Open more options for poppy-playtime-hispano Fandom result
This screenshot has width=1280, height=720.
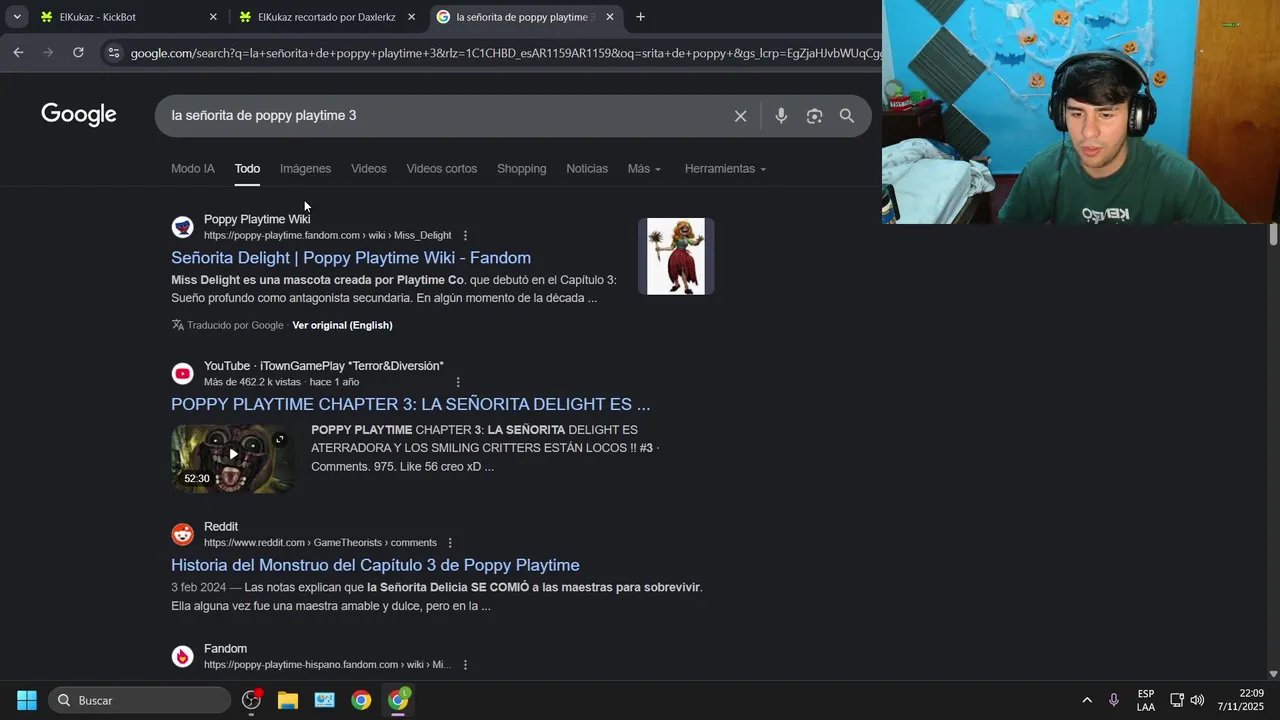tap(465, 665)
